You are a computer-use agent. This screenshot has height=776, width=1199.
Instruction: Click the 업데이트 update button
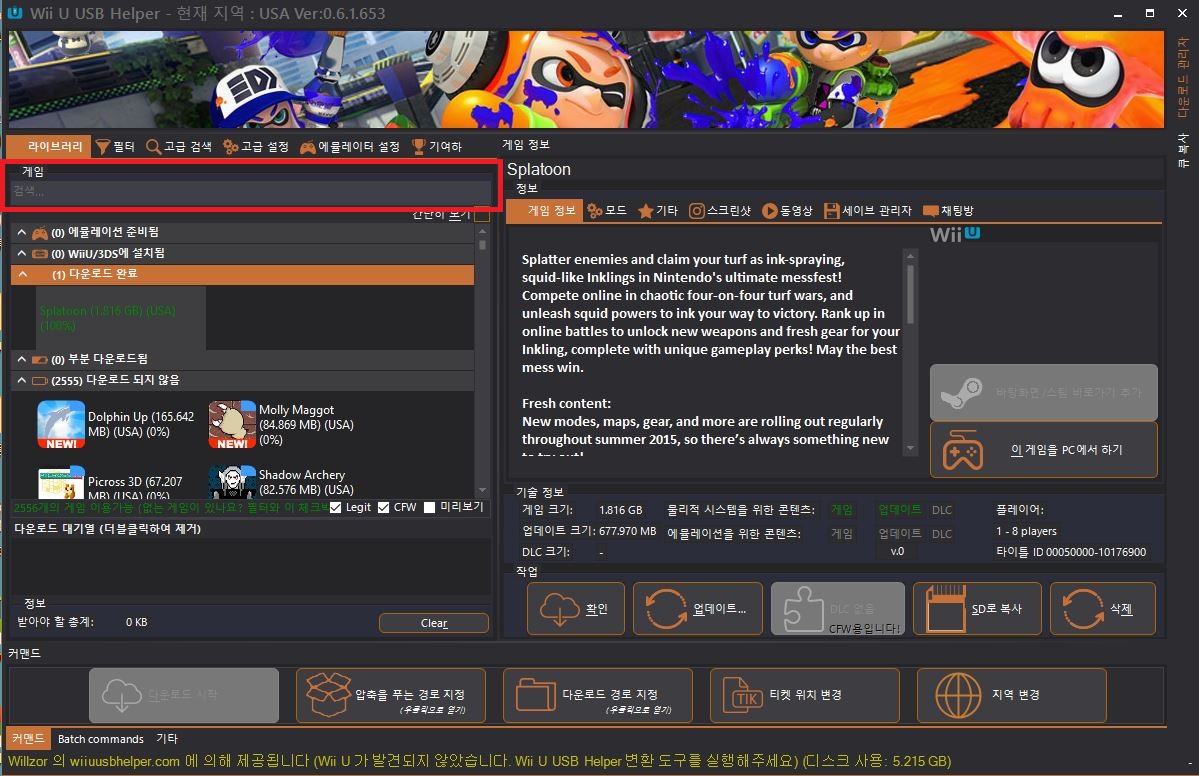[x=697, y=609]
